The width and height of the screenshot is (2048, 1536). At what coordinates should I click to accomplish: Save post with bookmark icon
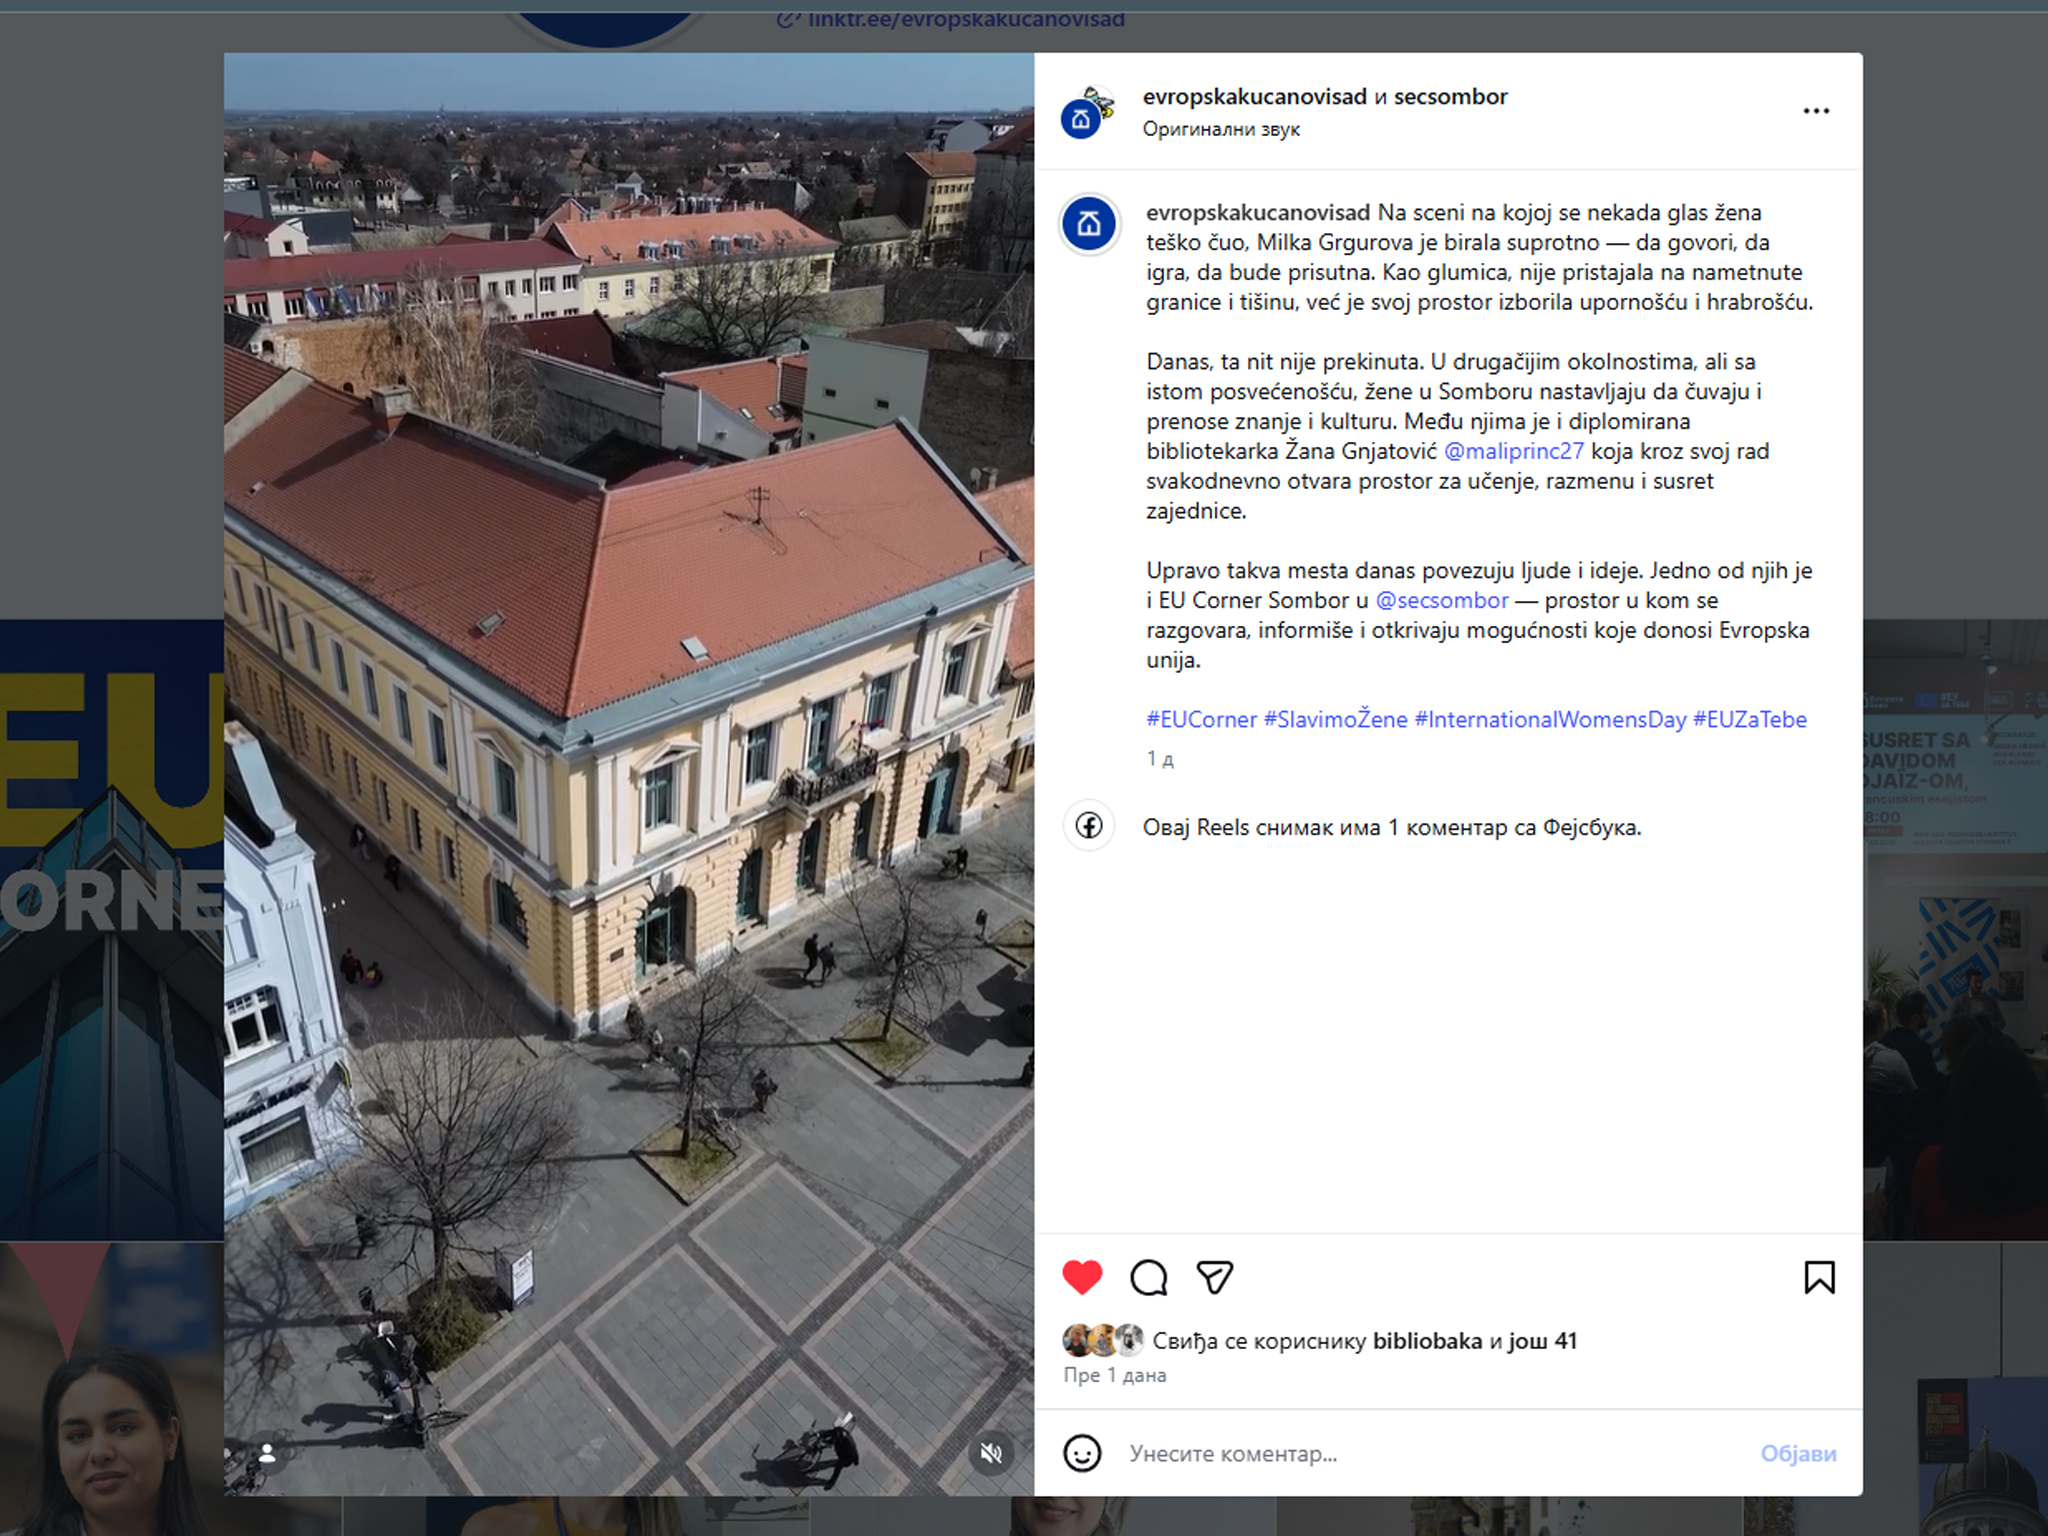[1819, 1277]
